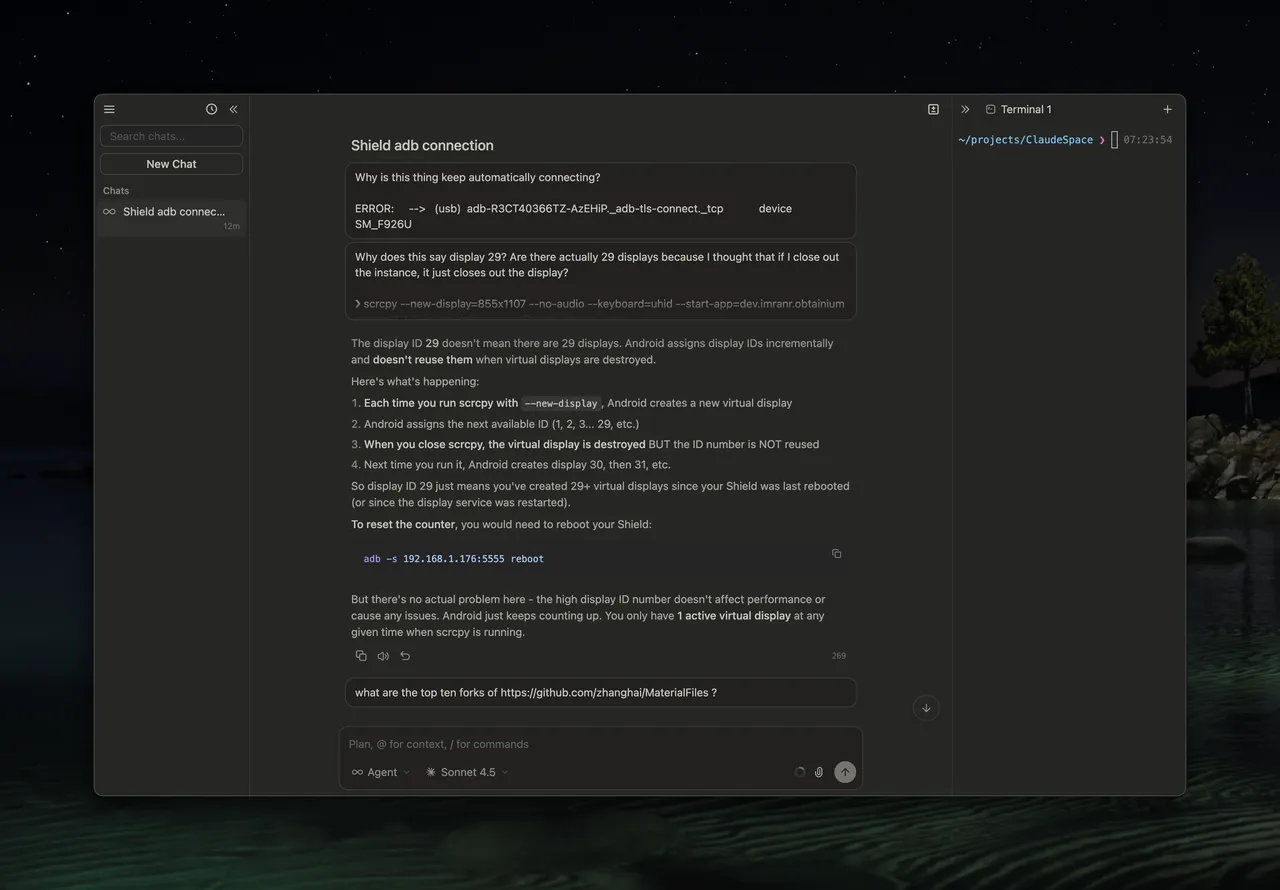1280x890 pixels.
Task: Start a New Chat
Action: point(171,164)
